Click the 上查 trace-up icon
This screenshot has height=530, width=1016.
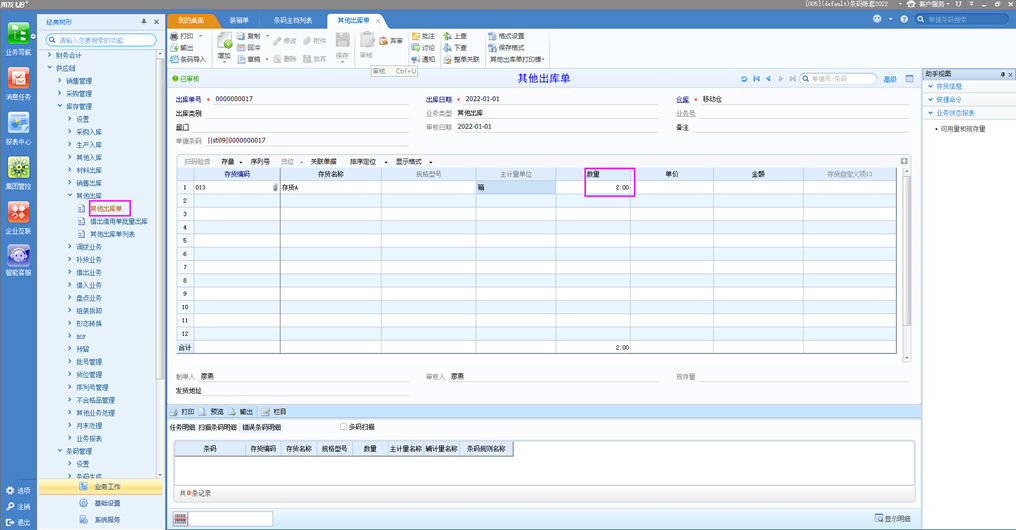(448, 36)
